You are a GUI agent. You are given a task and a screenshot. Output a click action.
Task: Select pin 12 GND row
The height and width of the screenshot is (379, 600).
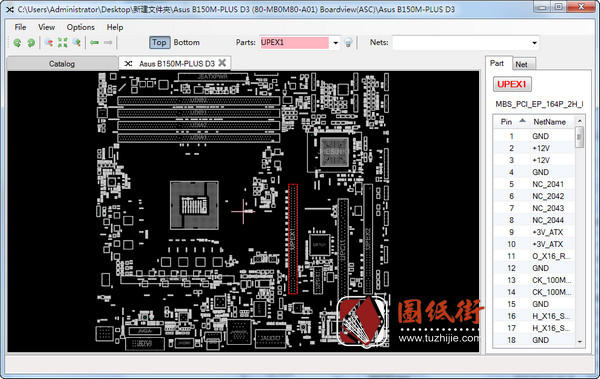pos(534,268)
